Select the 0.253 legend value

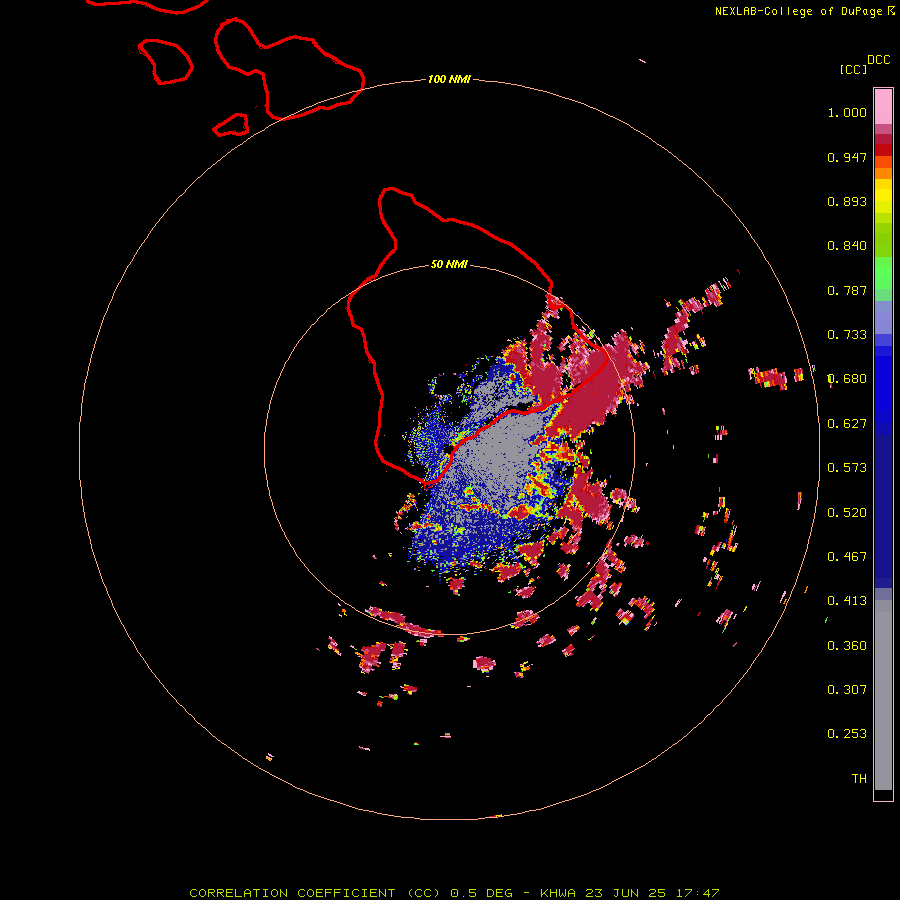(x=847, y=734)
